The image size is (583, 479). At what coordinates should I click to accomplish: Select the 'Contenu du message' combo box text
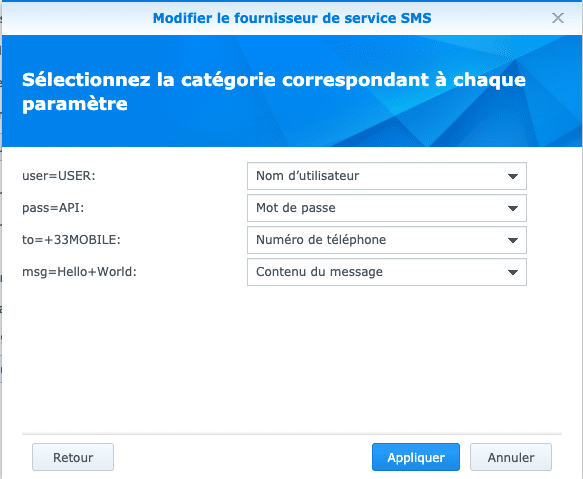click(x=319, y=271)
